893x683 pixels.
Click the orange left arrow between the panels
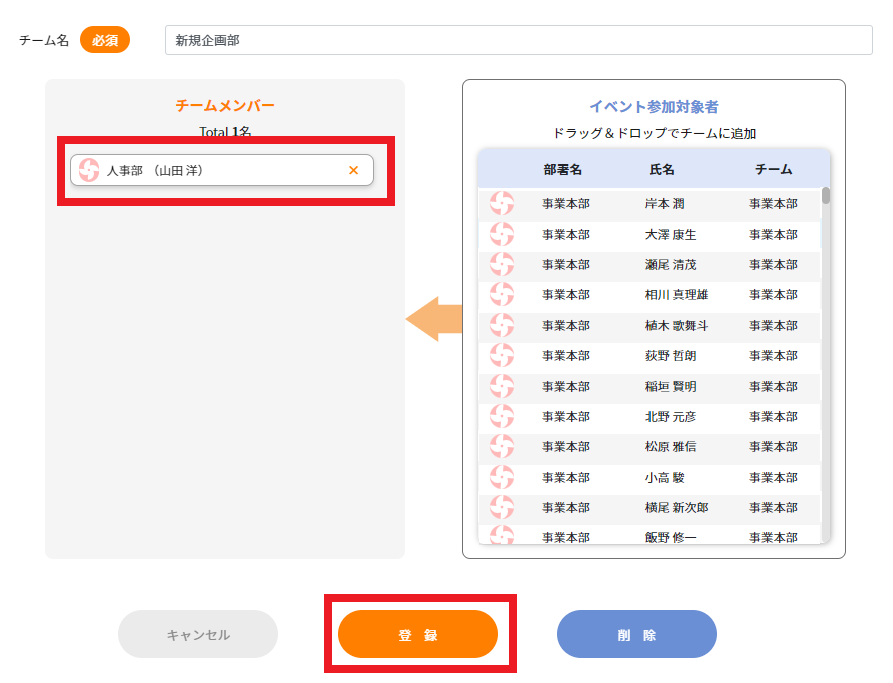coord(434,319)
